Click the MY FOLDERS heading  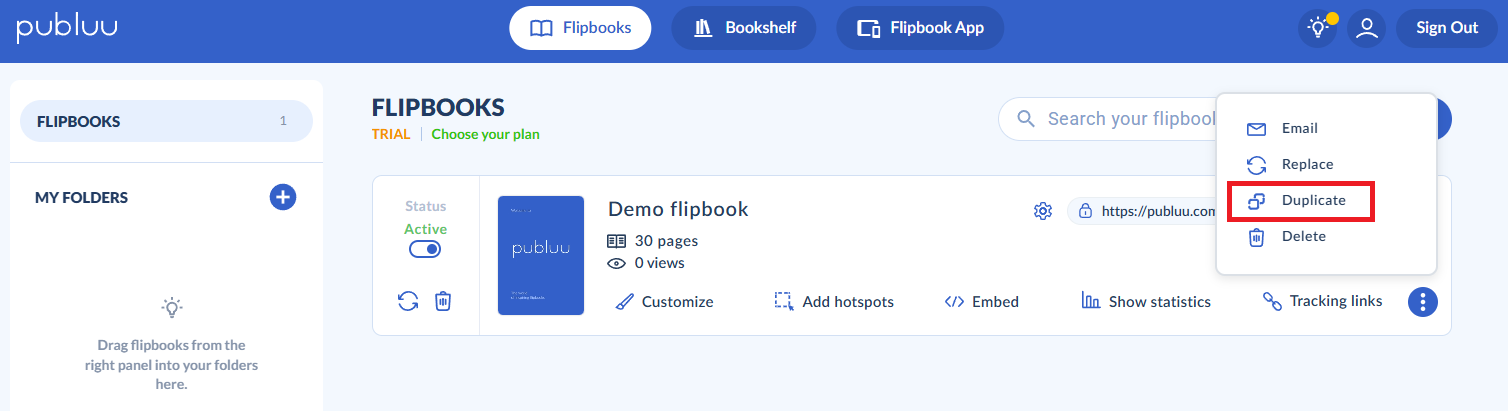coord(82,197)
